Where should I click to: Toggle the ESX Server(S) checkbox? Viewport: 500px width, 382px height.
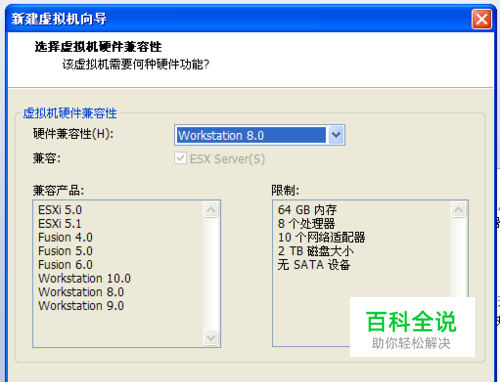[180, 158]
